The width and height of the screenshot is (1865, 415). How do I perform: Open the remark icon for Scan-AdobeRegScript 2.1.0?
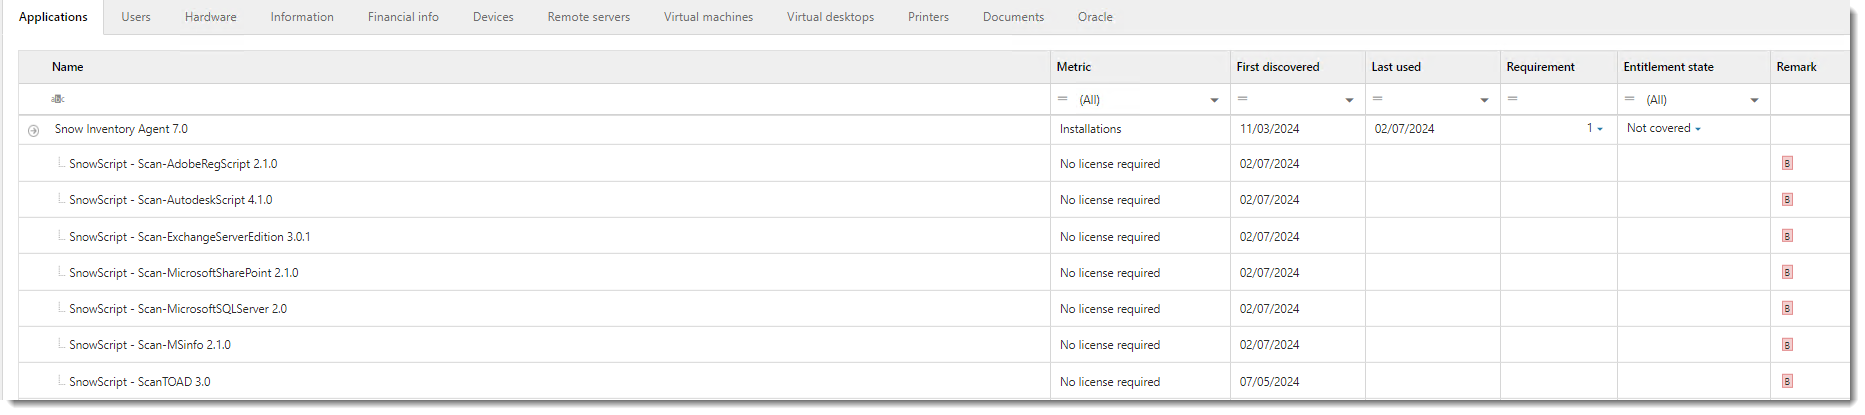tap(1787, 163)
